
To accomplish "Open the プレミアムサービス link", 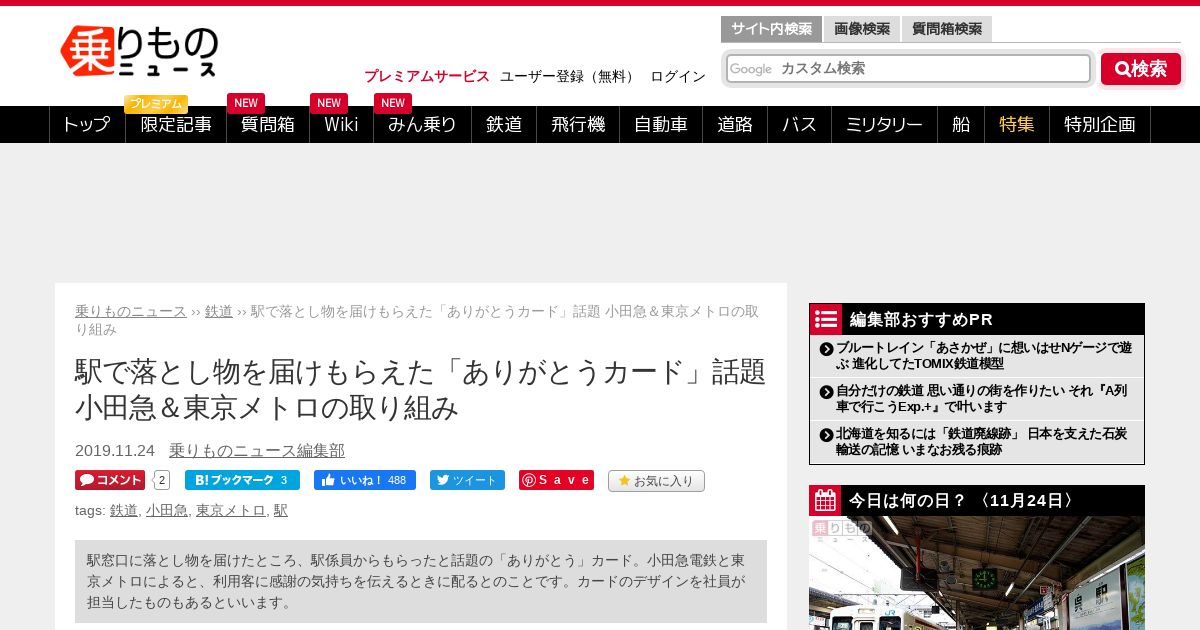I will 427,76.
